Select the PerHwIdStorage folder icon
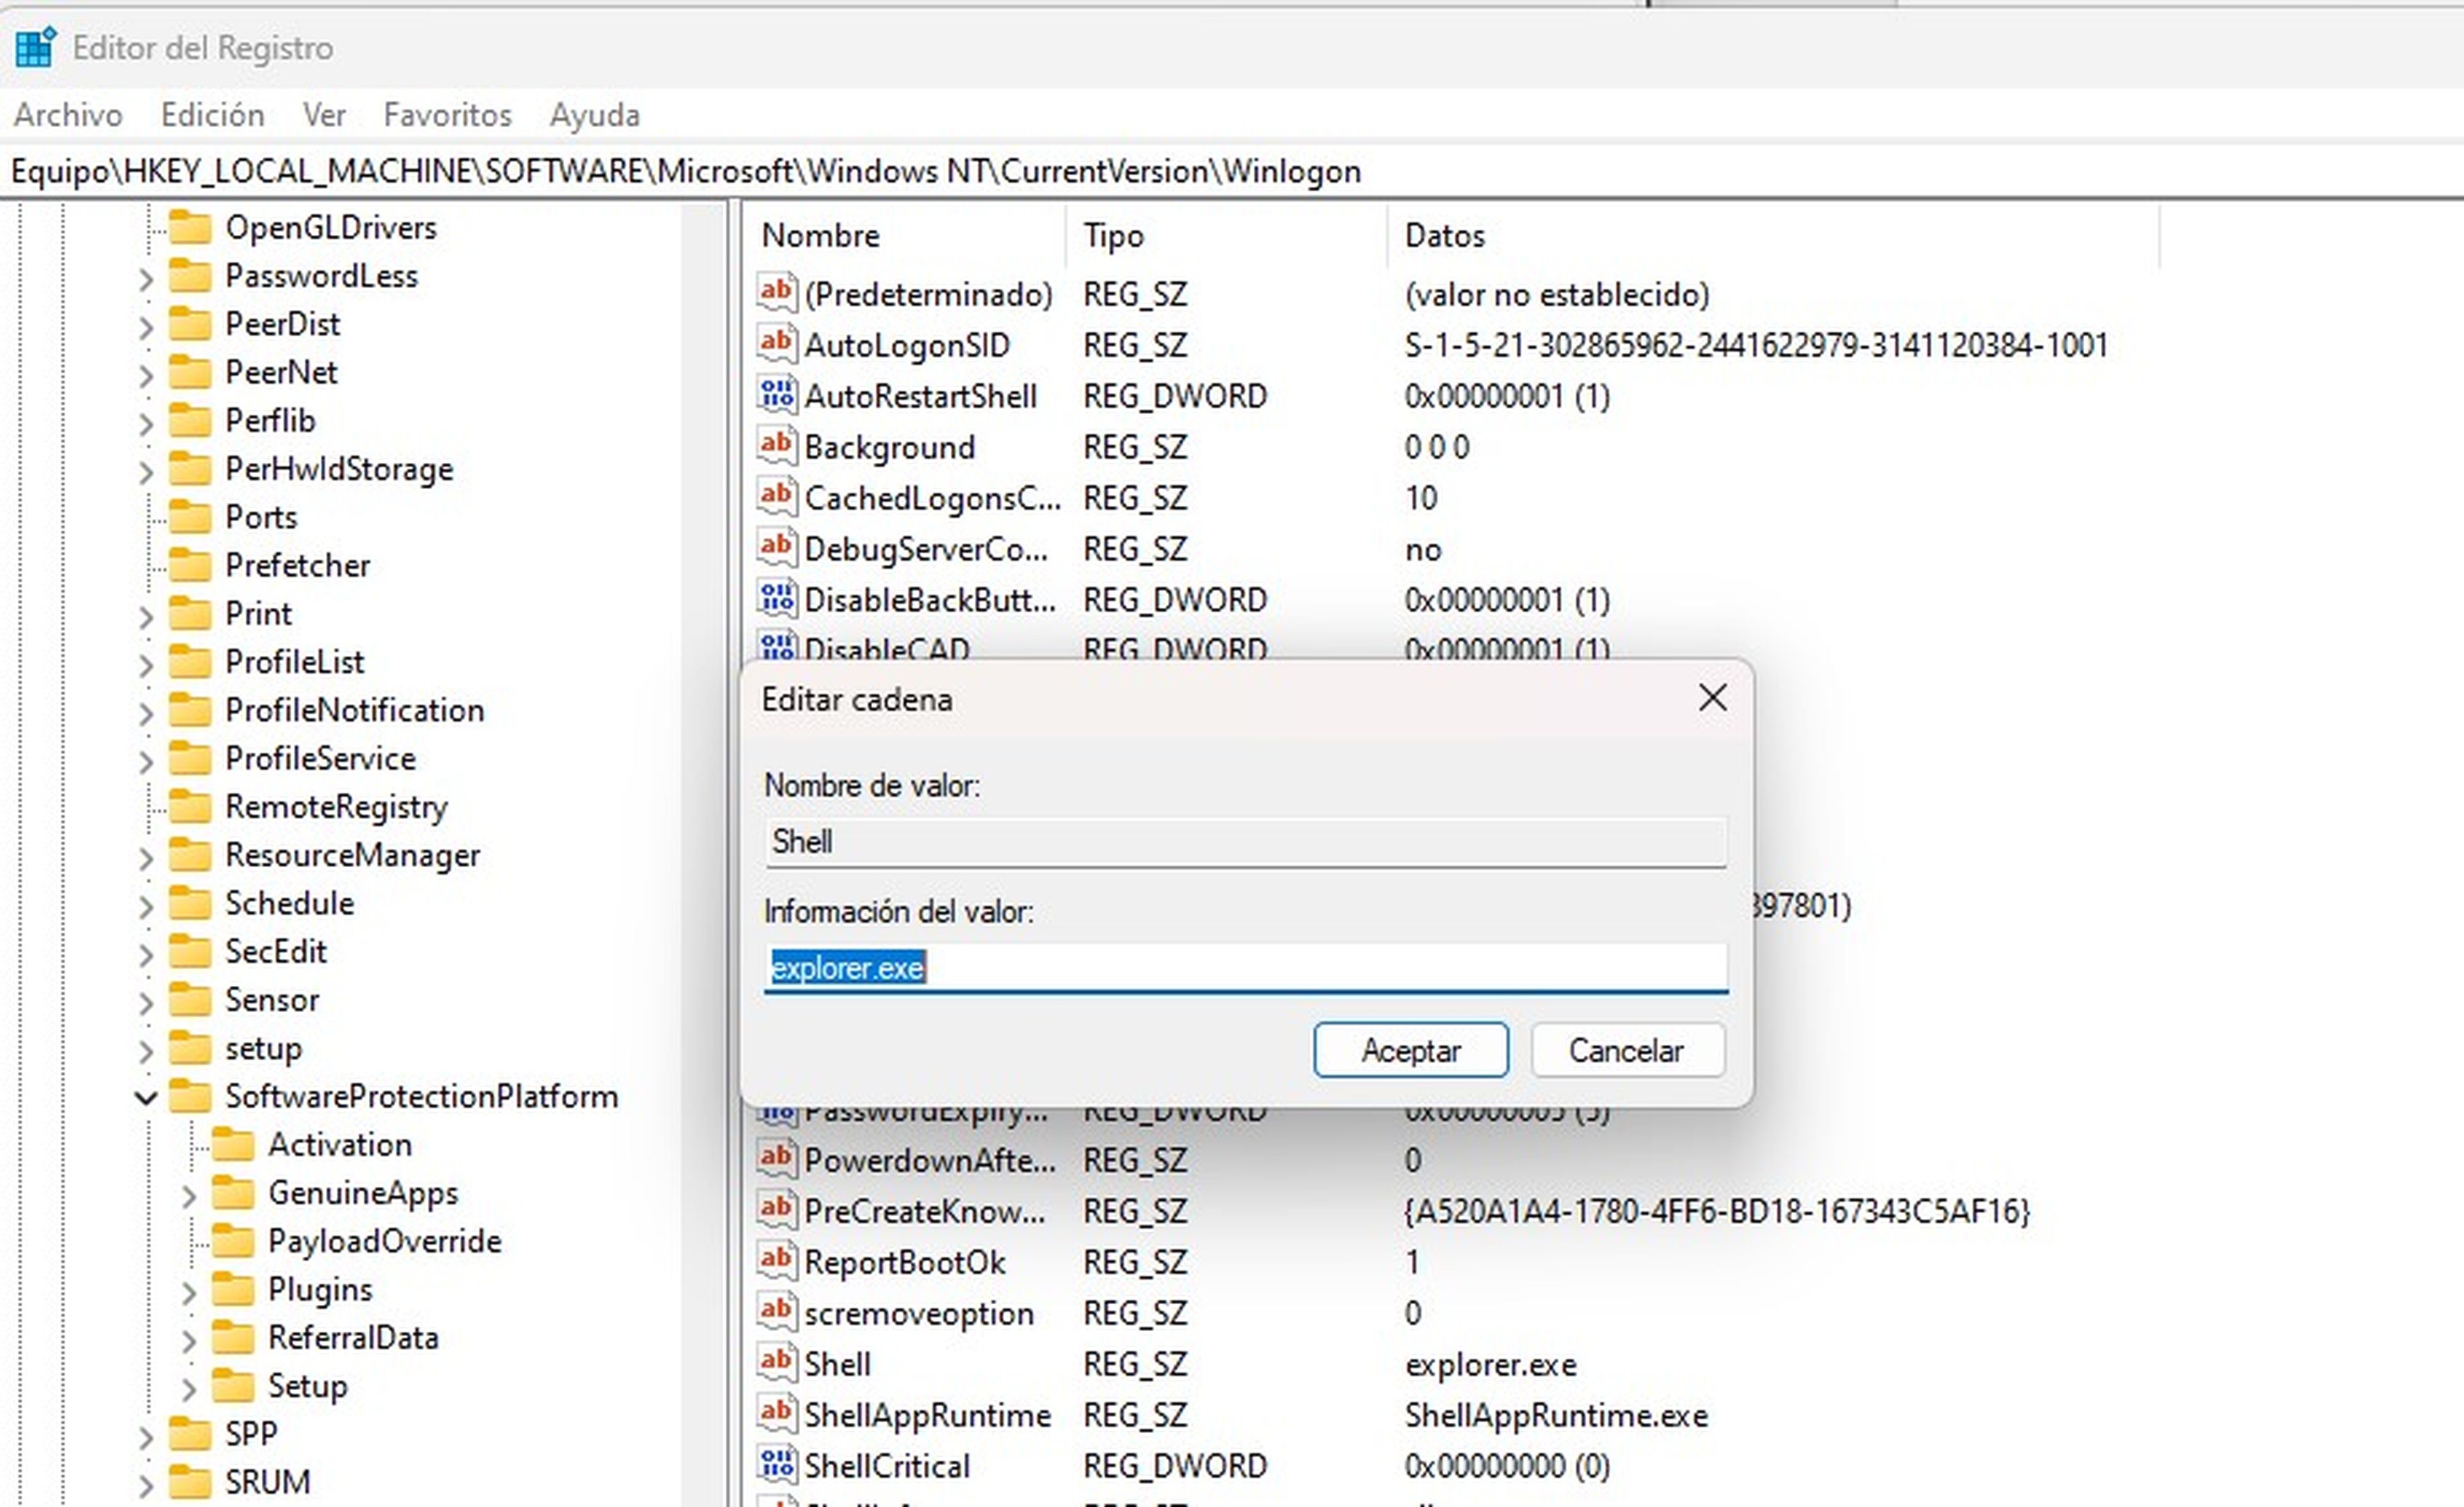This screenshot has width=2464, height=1507. [190, 468]
